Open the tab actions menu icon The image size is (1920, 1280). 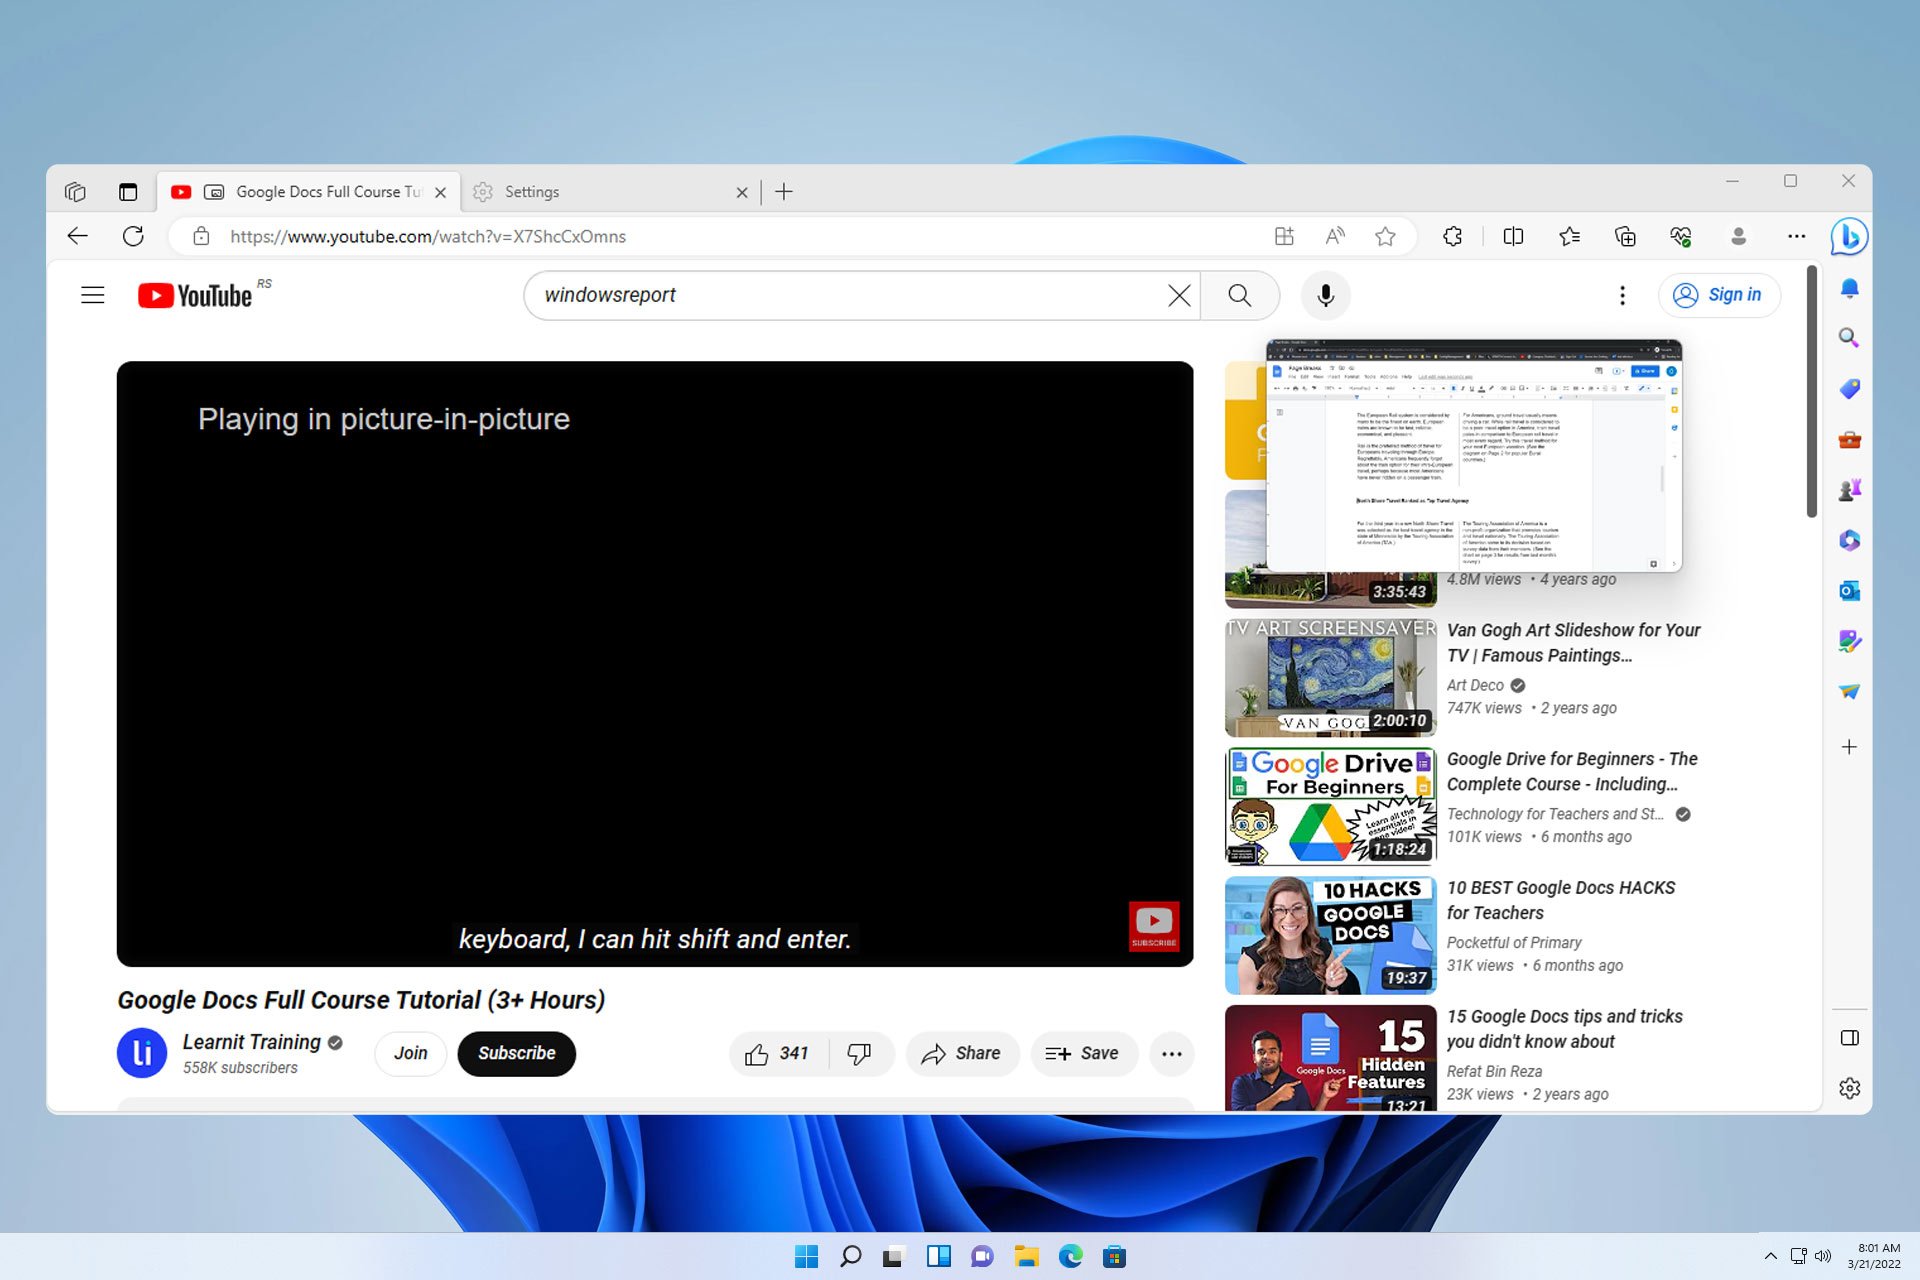[128, 192]
